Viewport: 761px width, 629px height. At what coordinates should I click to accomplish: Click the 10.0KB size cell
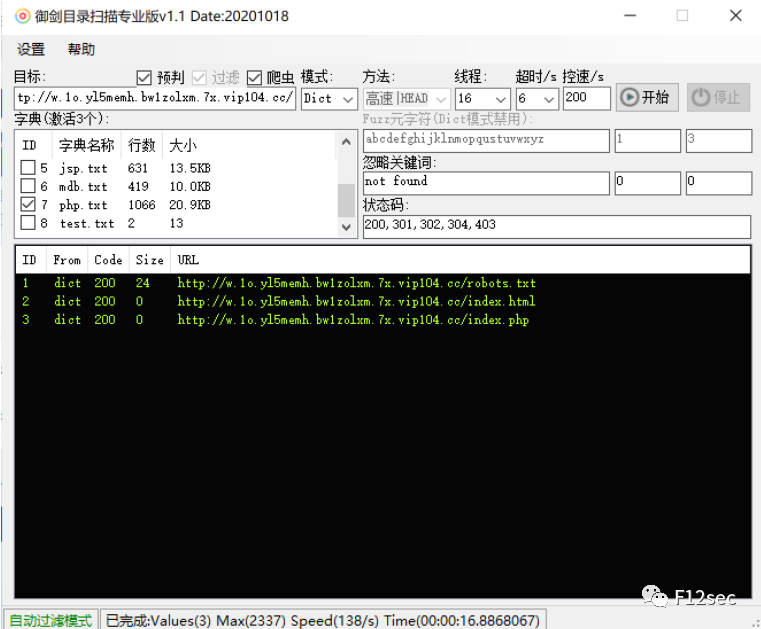pyautogui.click(x=190, y=187)
